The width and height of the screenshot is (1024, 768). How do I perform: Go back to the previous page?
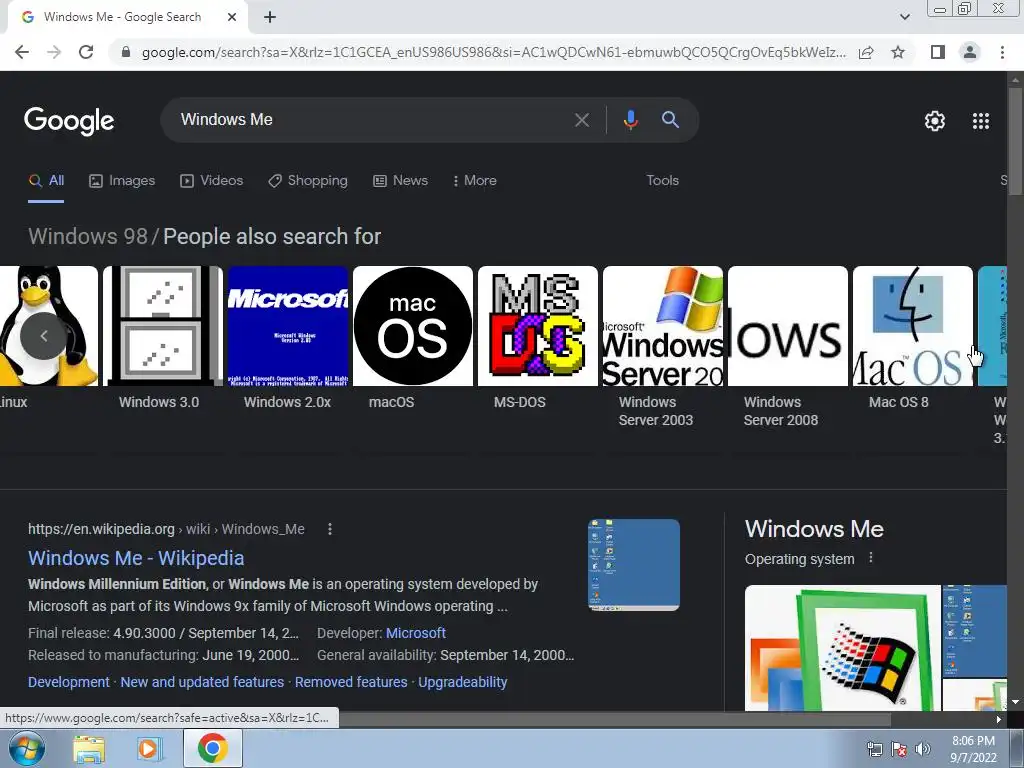(x=22, y=52)
